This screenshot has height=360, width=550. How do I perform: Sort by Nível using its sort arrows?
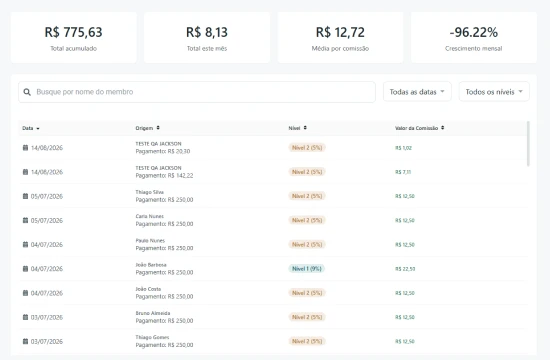coord(305,128)
